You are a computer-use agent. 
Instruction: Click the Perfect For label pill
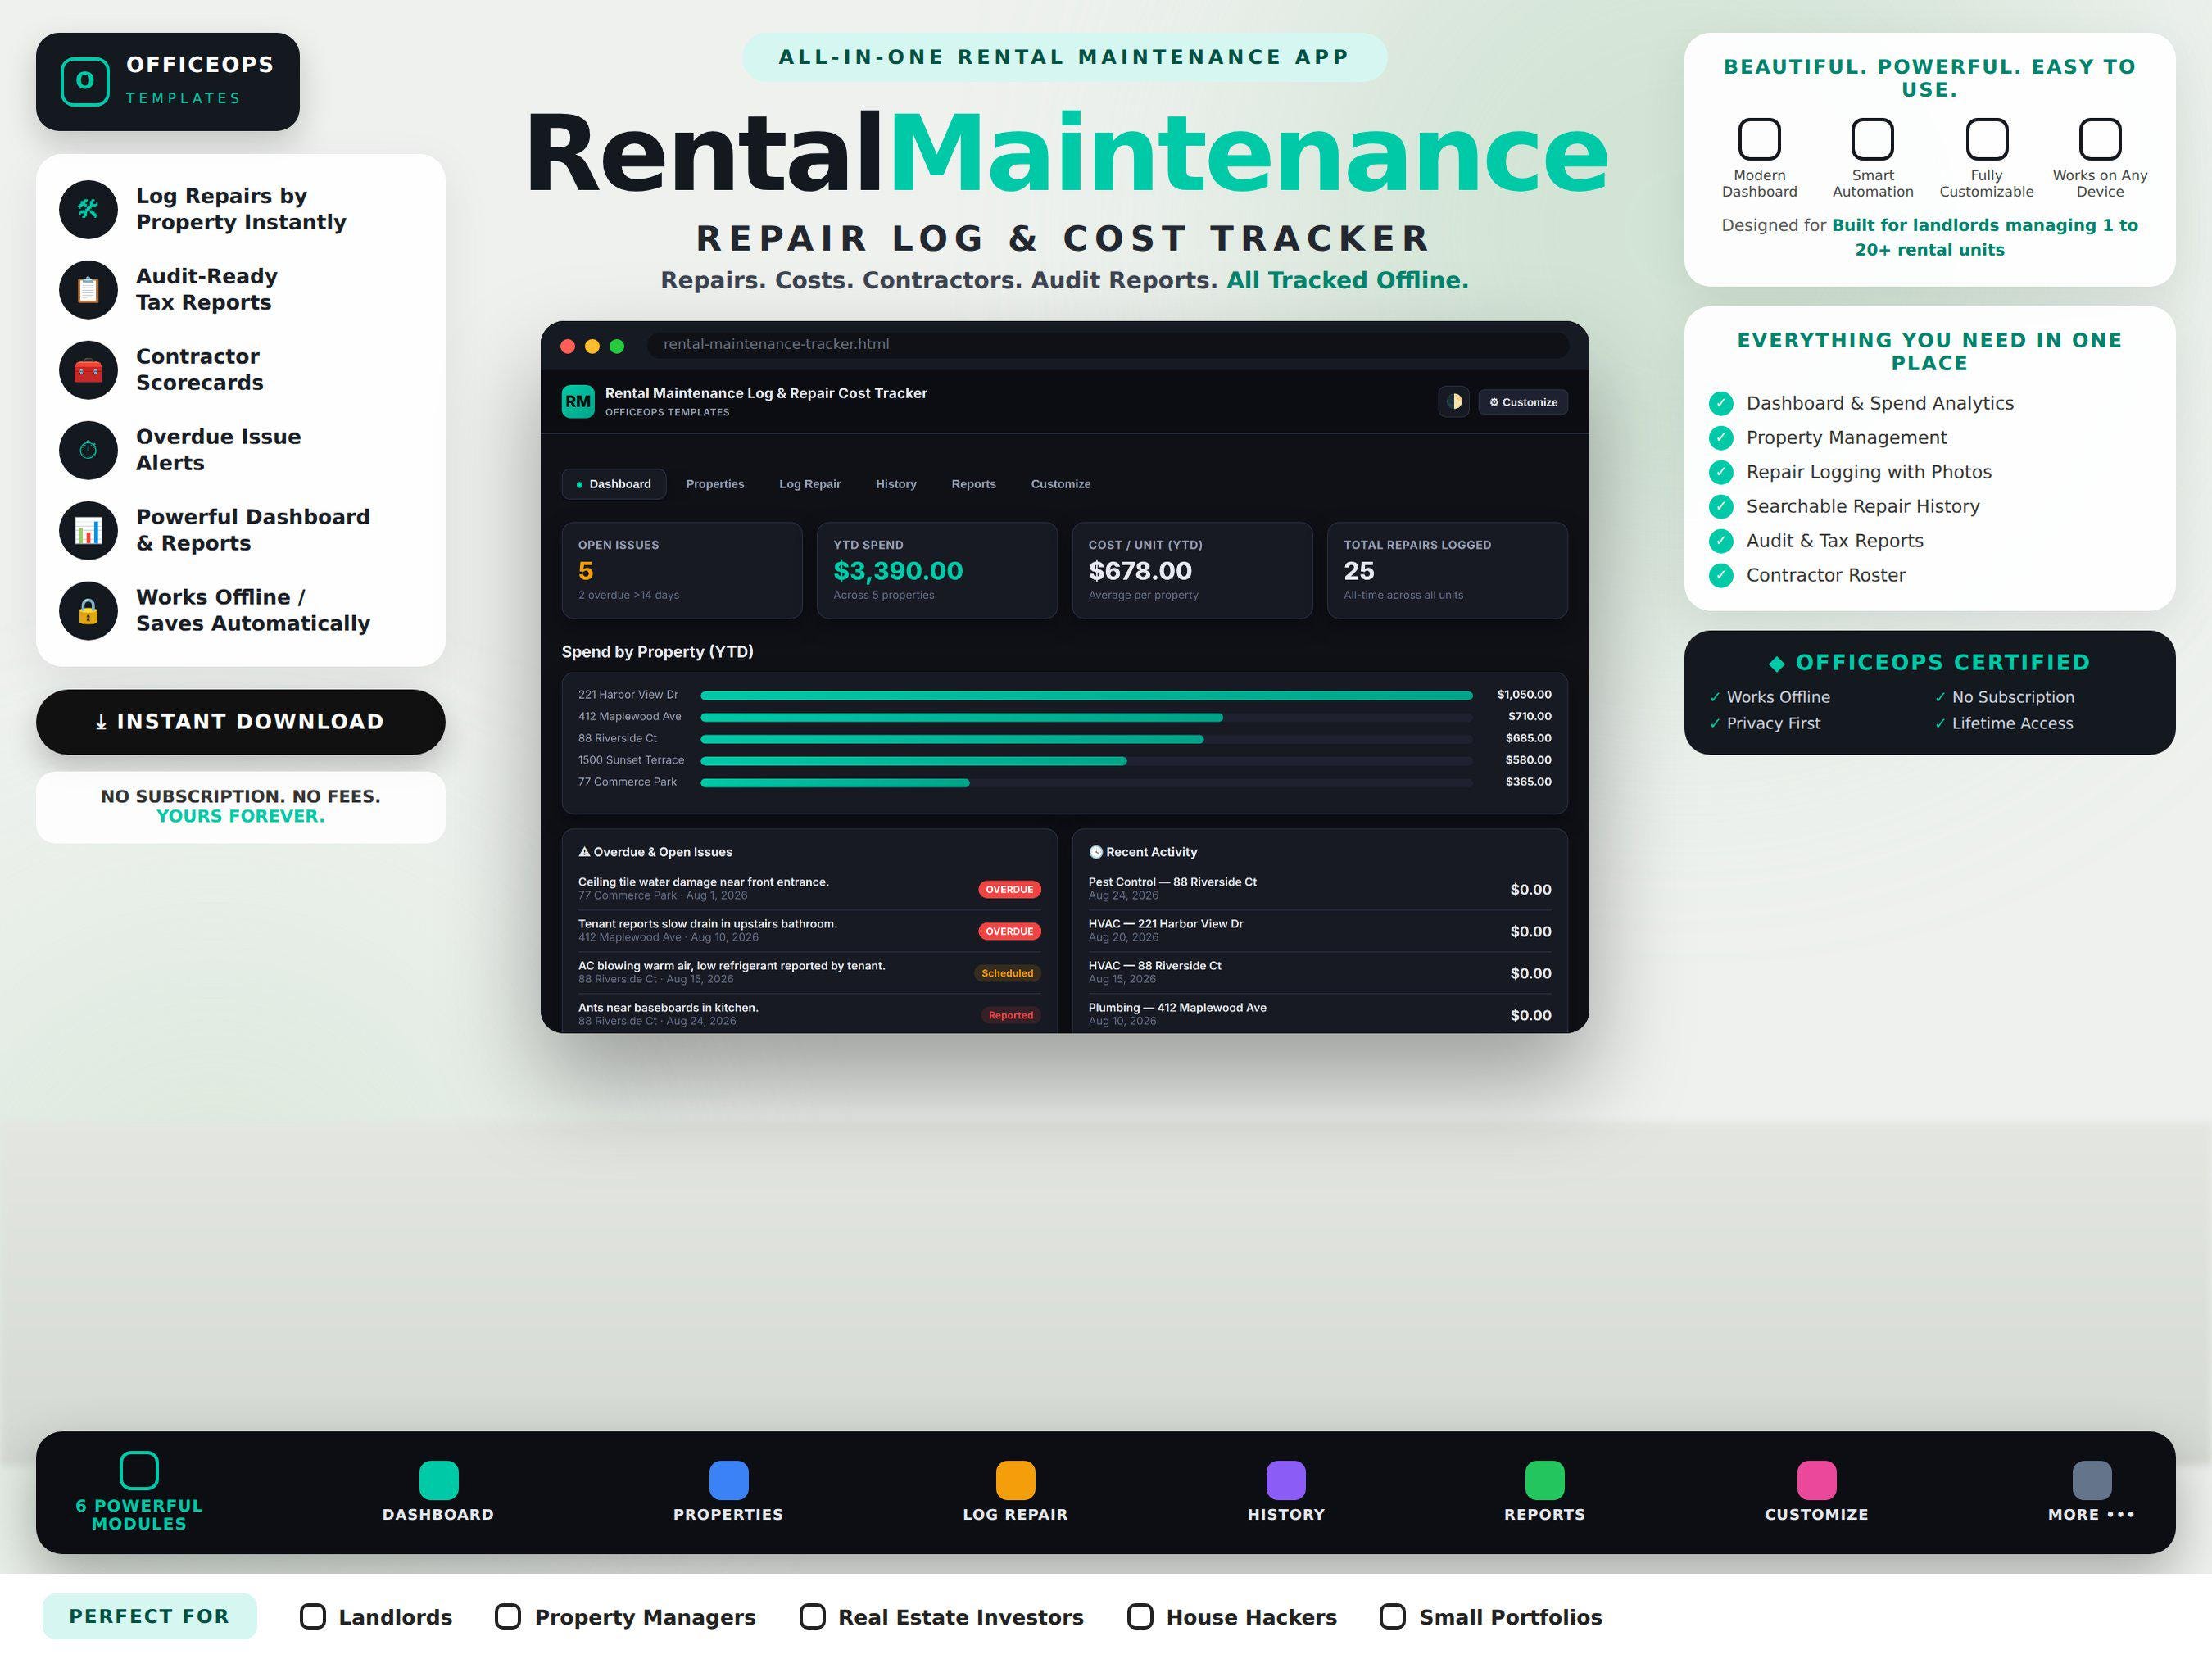(x=149, y=1616)
